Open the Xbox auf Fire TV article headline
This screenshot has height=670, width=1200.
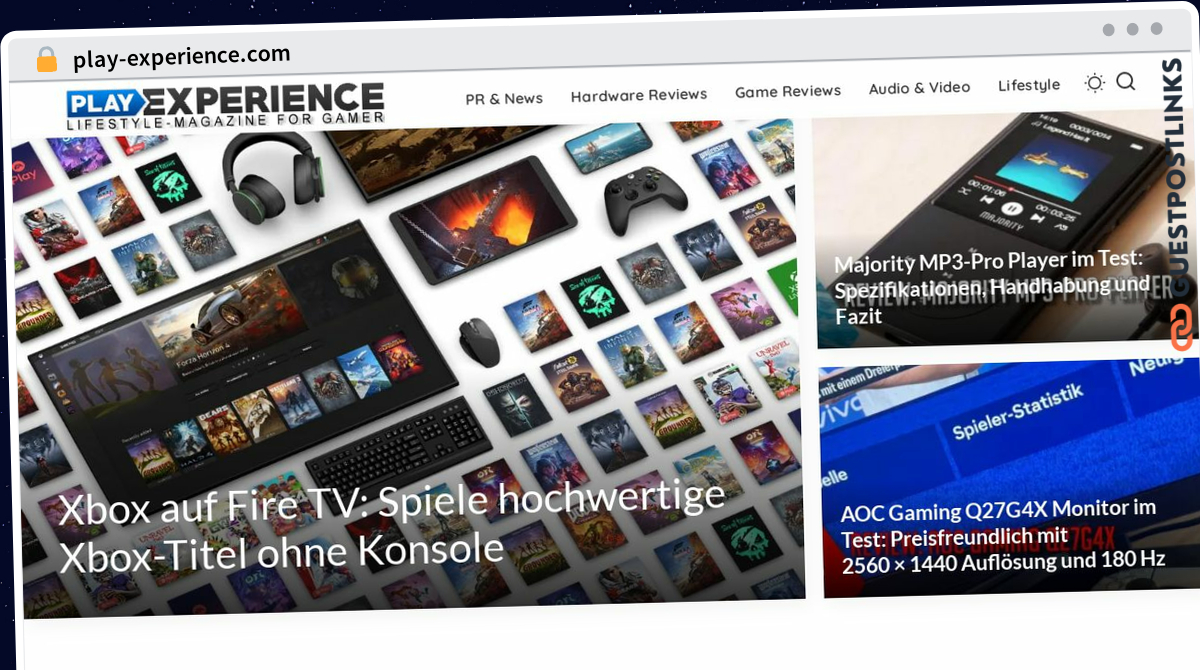(x=390, y=528)
